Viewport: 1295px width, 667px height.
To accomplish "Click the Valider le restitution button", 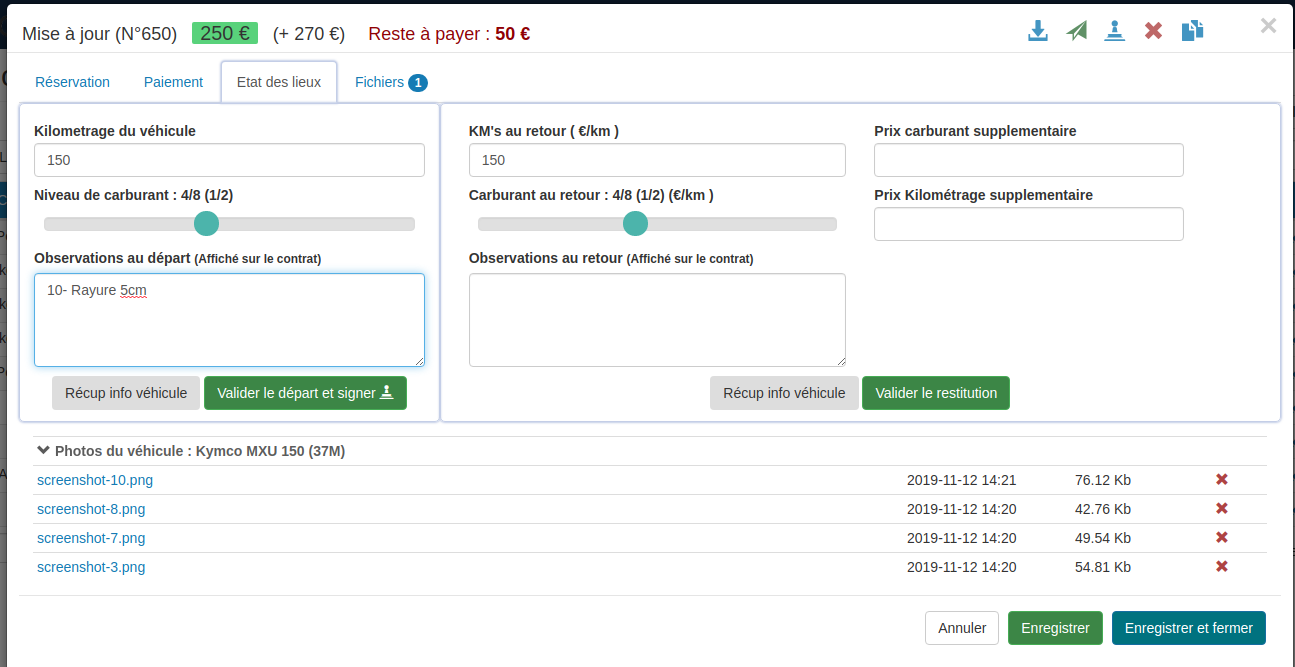I will [x=936, y=393].
